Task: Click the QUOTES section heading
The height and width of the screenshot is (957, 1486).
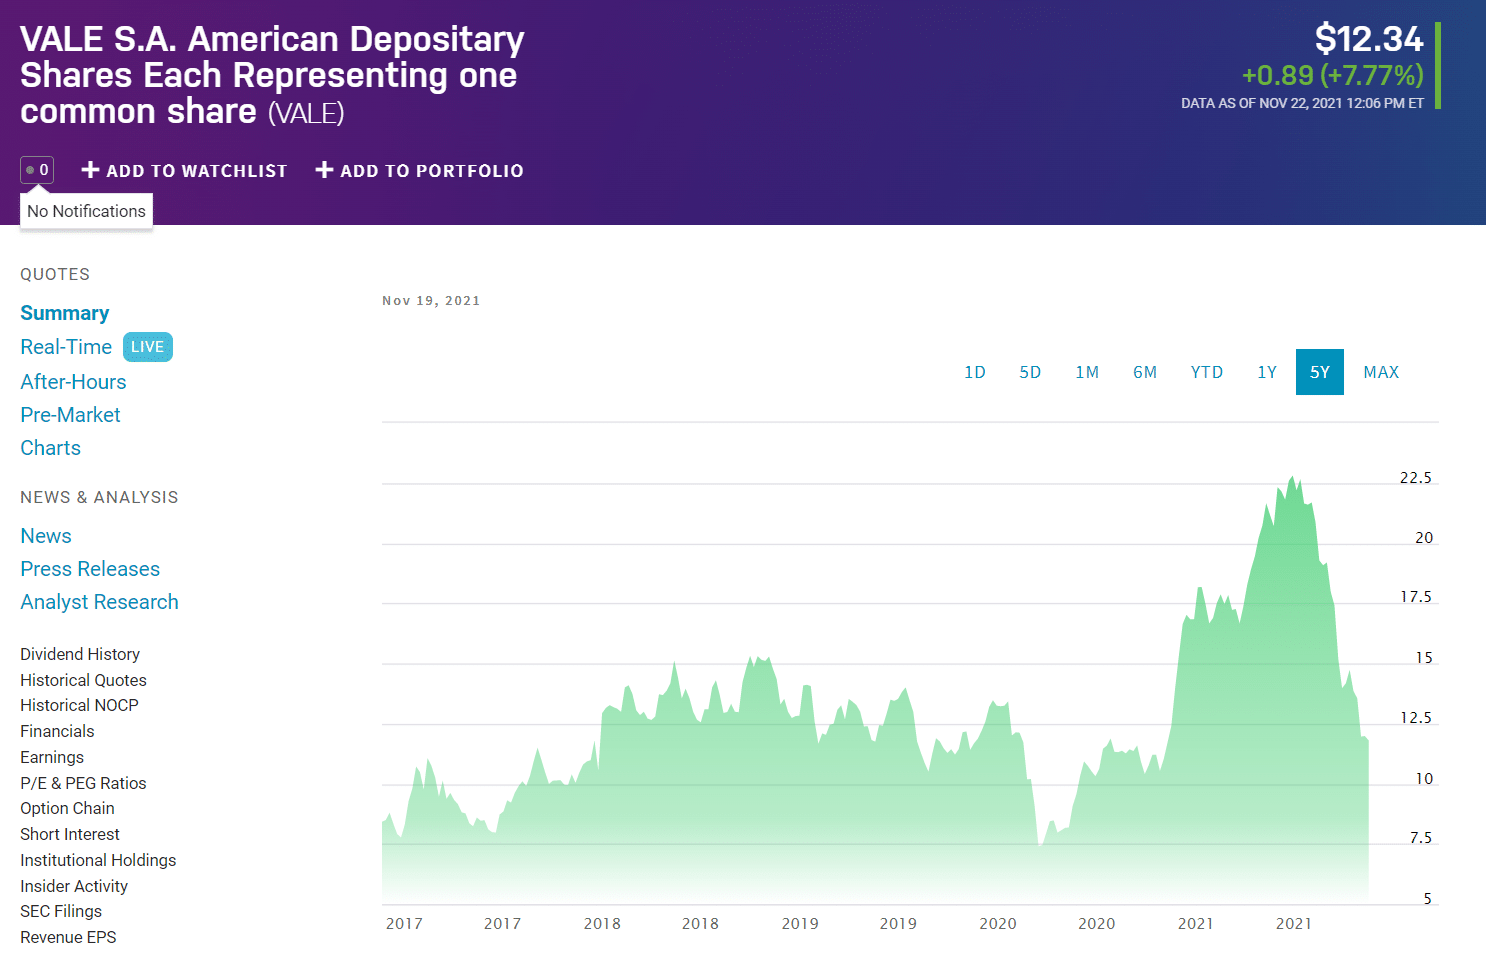Action: click(55, 274)
